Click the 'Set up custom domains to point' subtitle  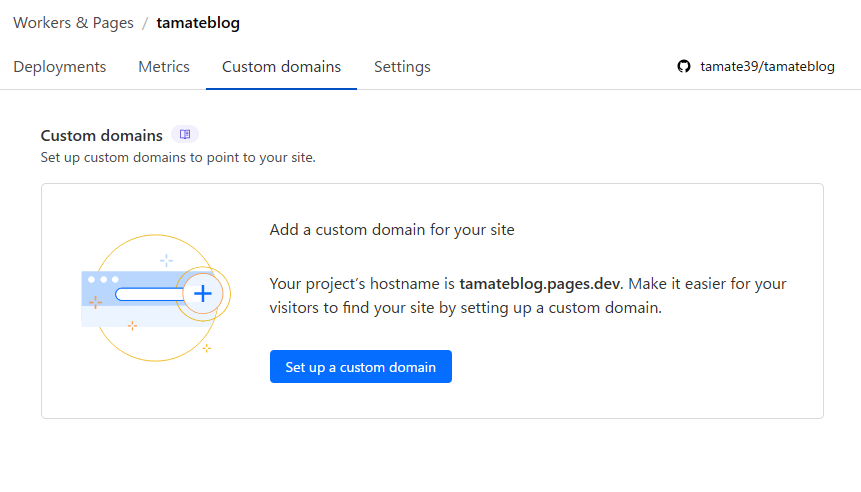pos(178,157)
